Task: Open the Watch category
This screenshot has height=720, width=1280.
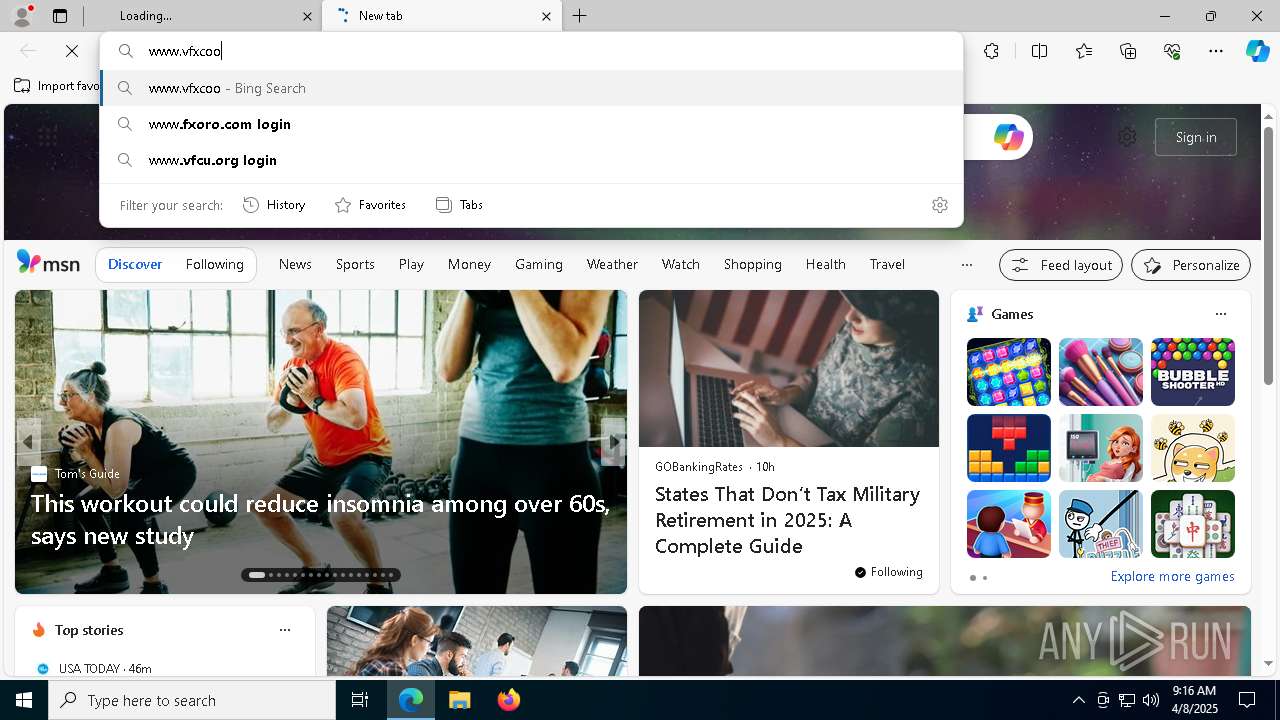Action: [x=681, y=264]
